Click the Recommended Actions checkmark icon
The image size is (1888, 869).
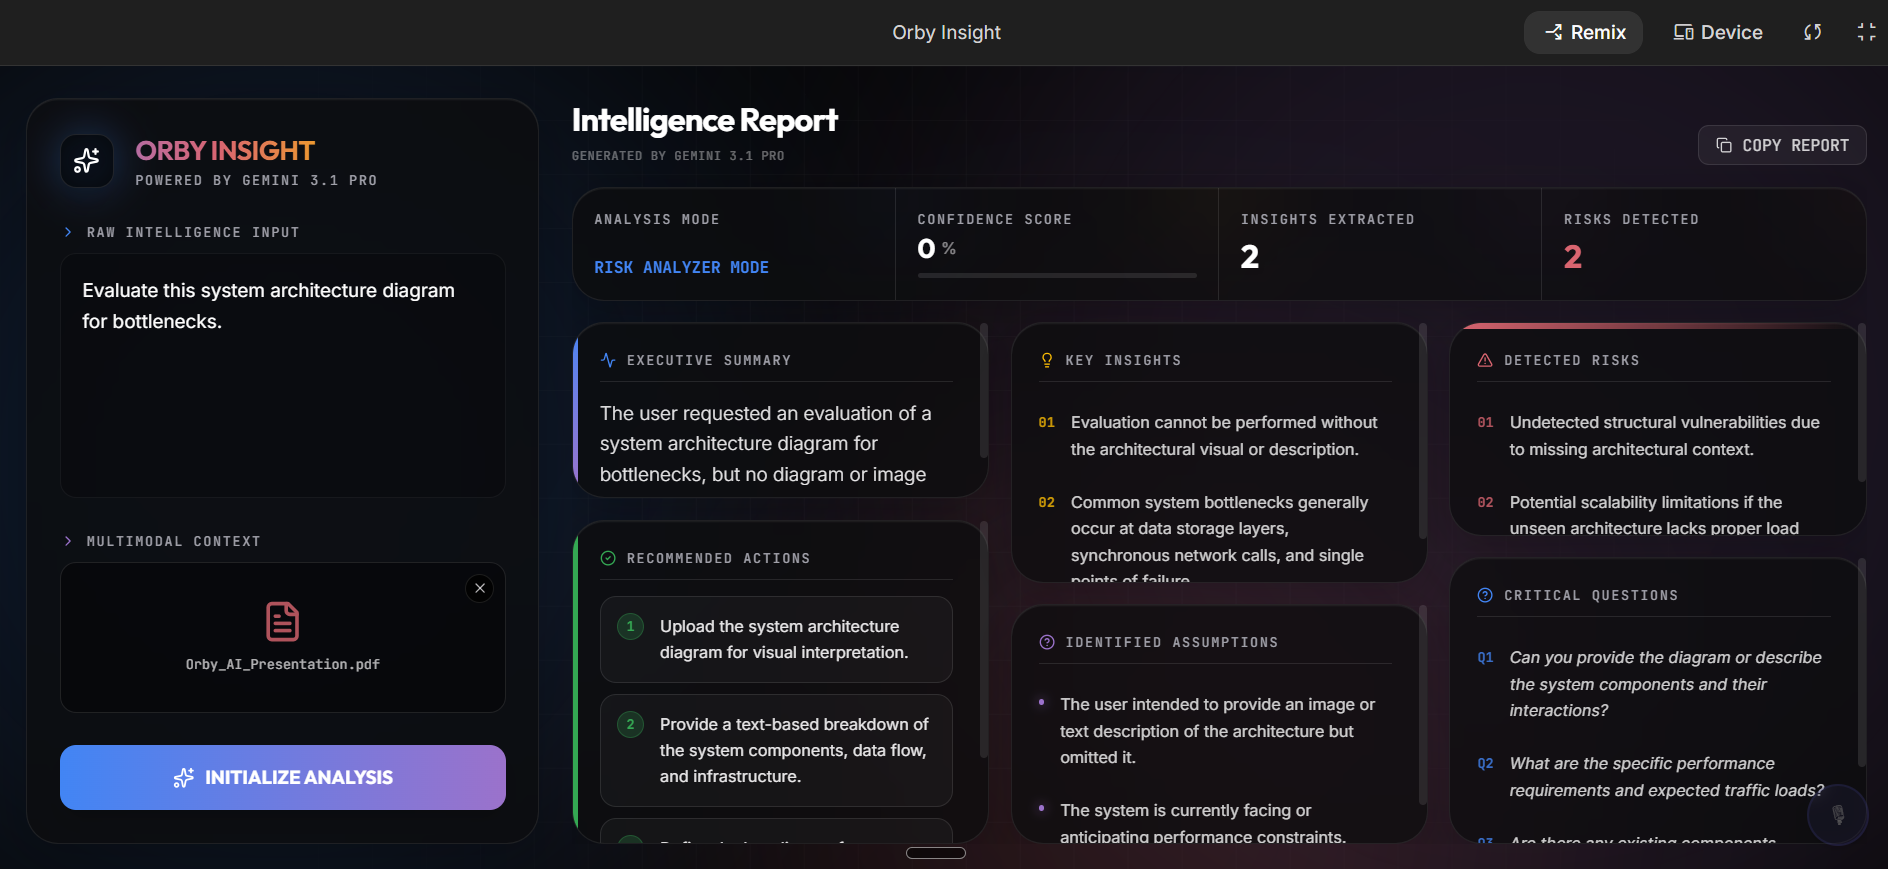(608, 558)
